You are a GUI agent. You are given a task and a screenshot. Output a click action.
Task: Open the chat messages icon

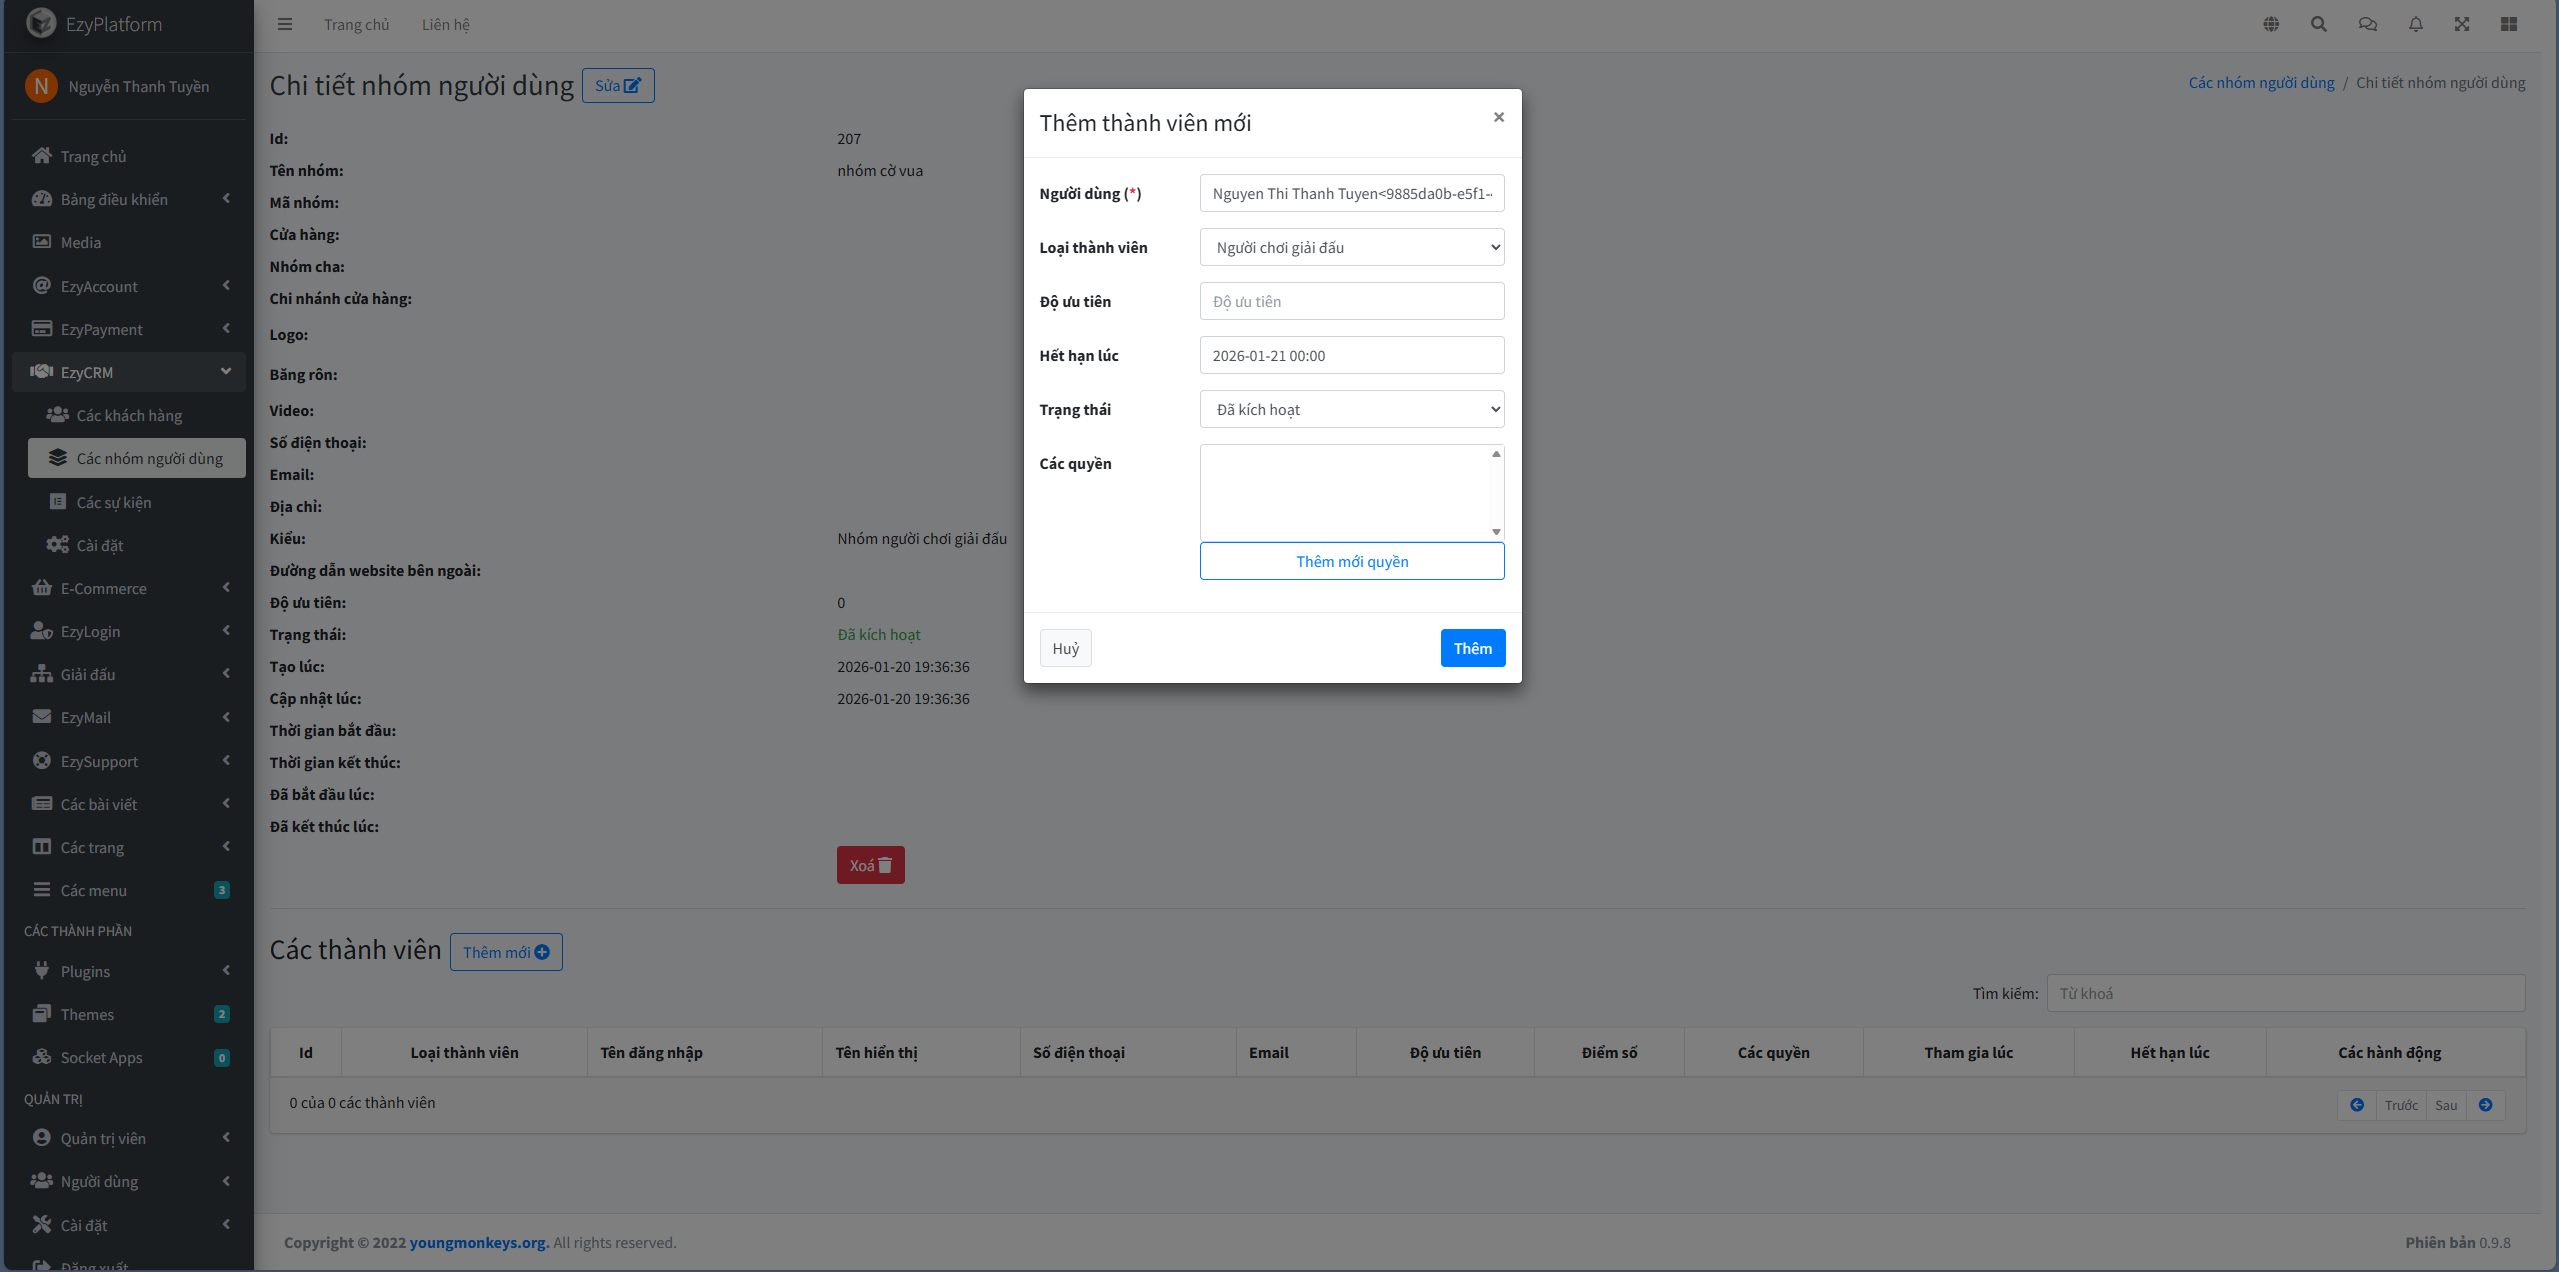point(2367,24)
